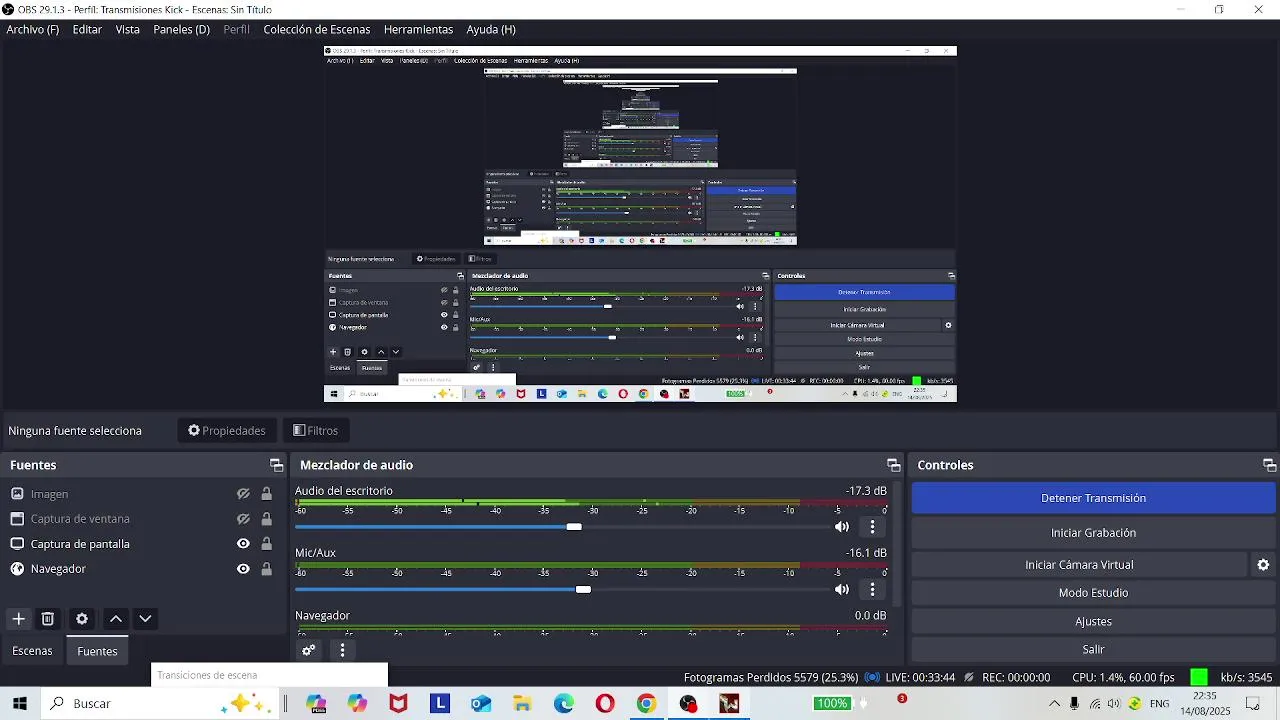Screen dimensions: 1280x720
Task: Open taskbar clock showing 22:35
Action: 1205,704
